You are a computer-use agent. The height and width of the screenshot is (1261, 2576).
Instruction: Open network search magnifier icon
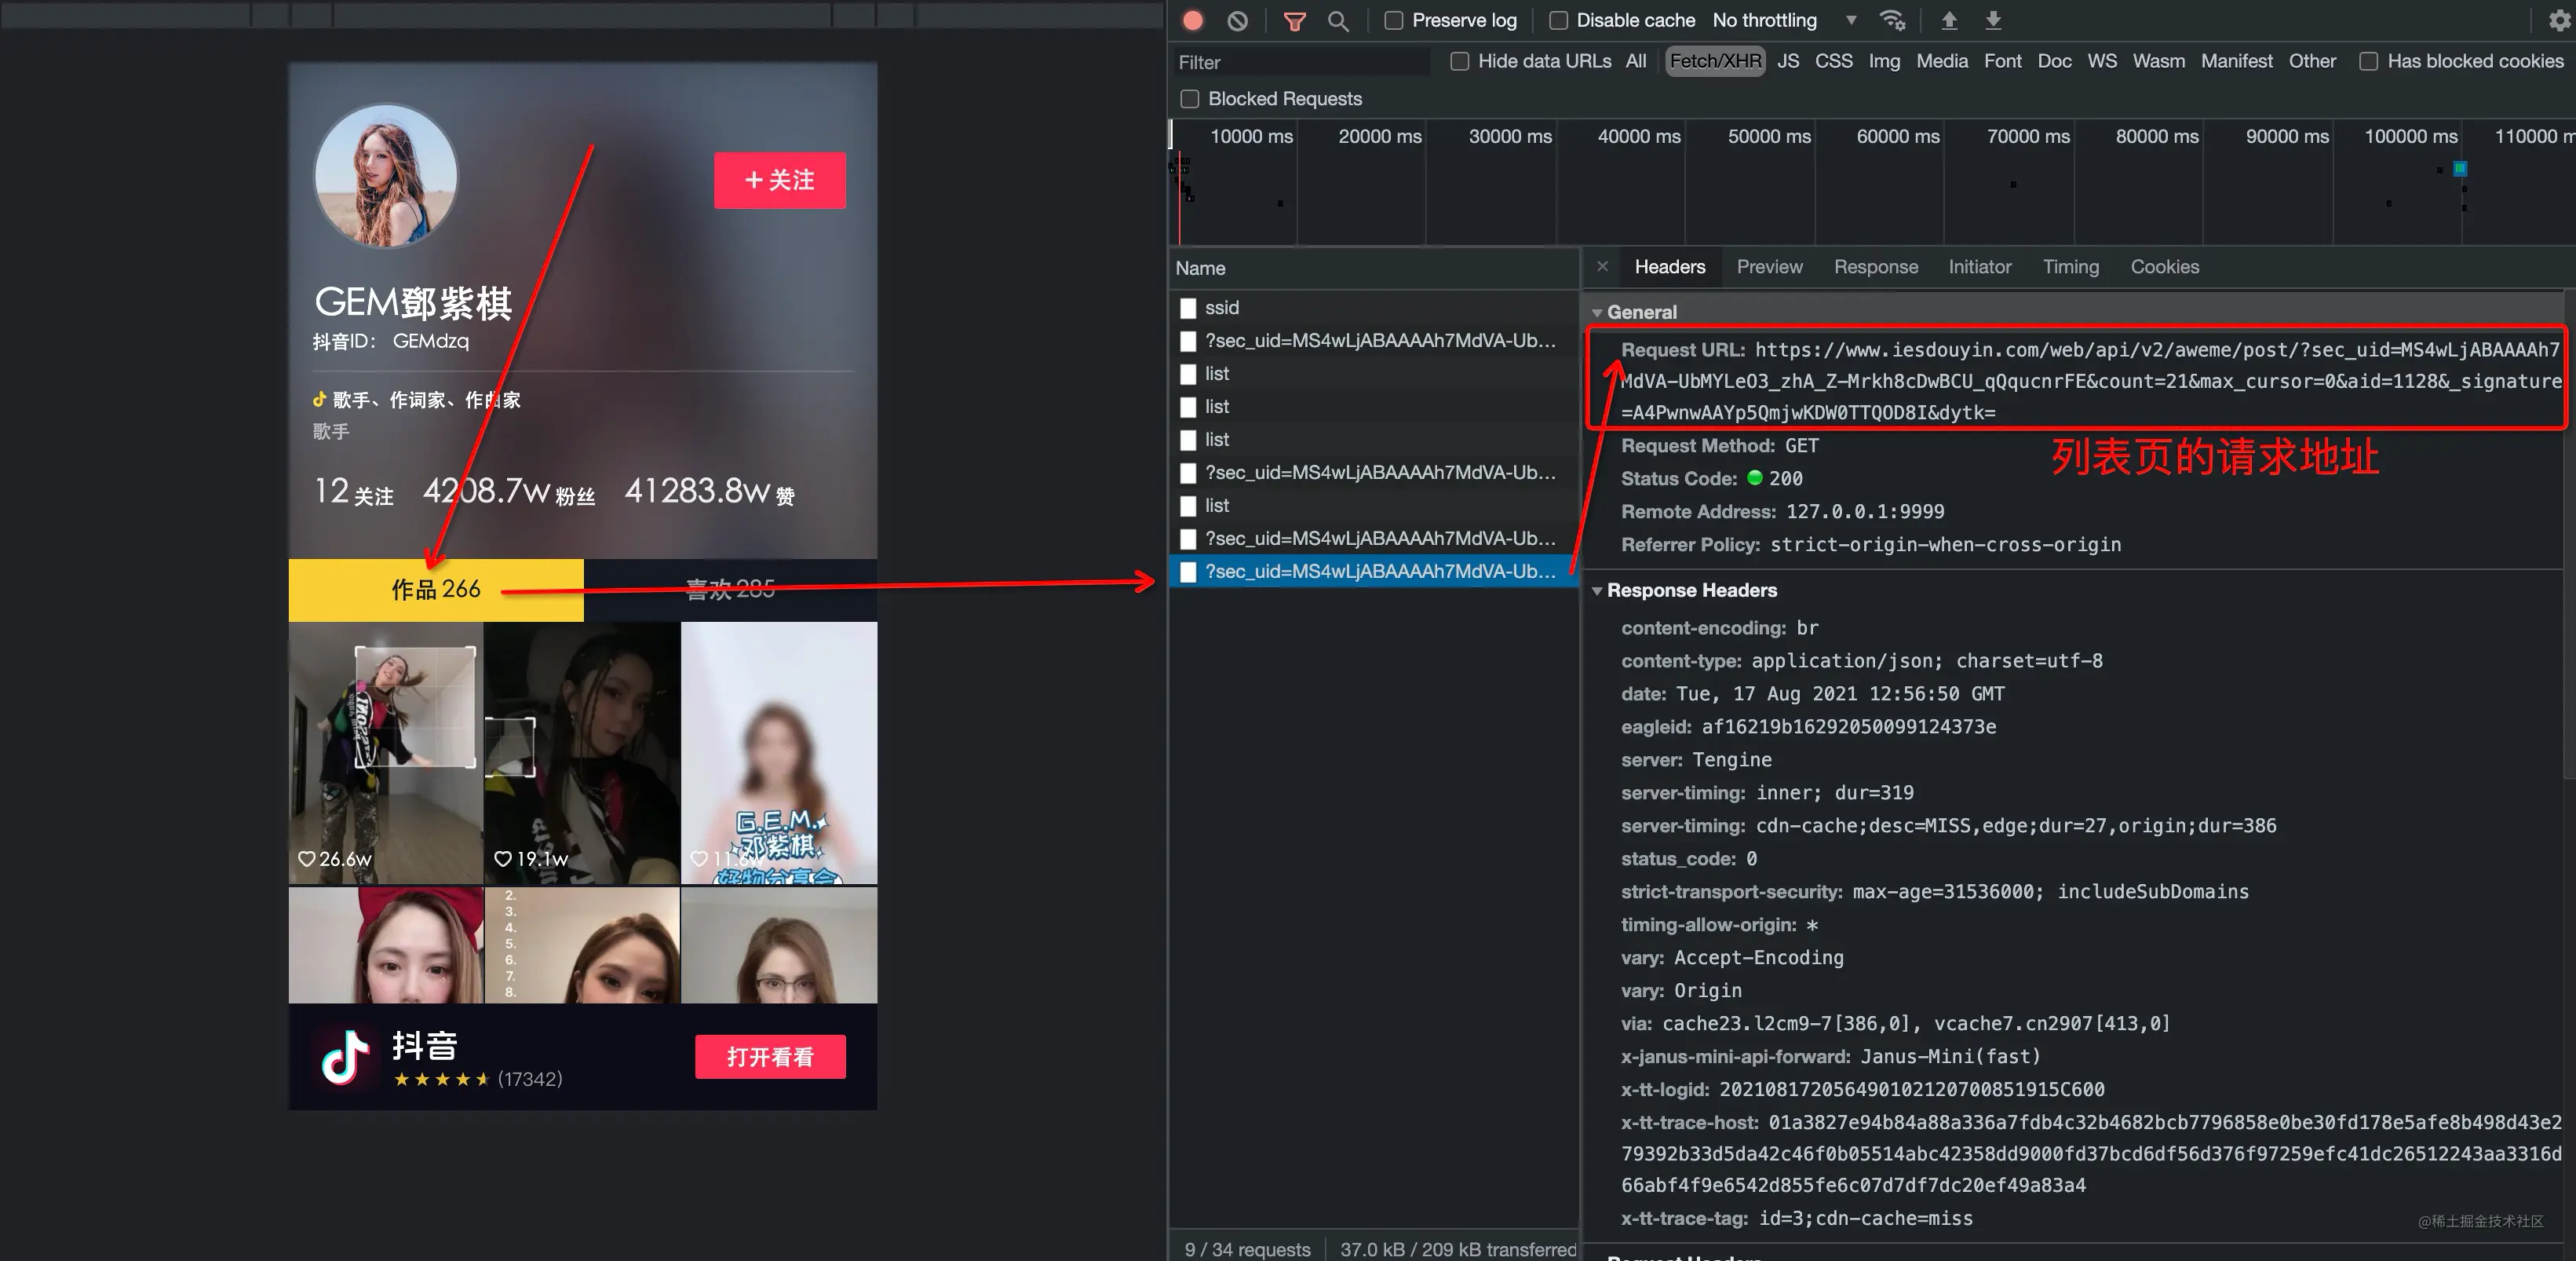(x=1337, y=20)
